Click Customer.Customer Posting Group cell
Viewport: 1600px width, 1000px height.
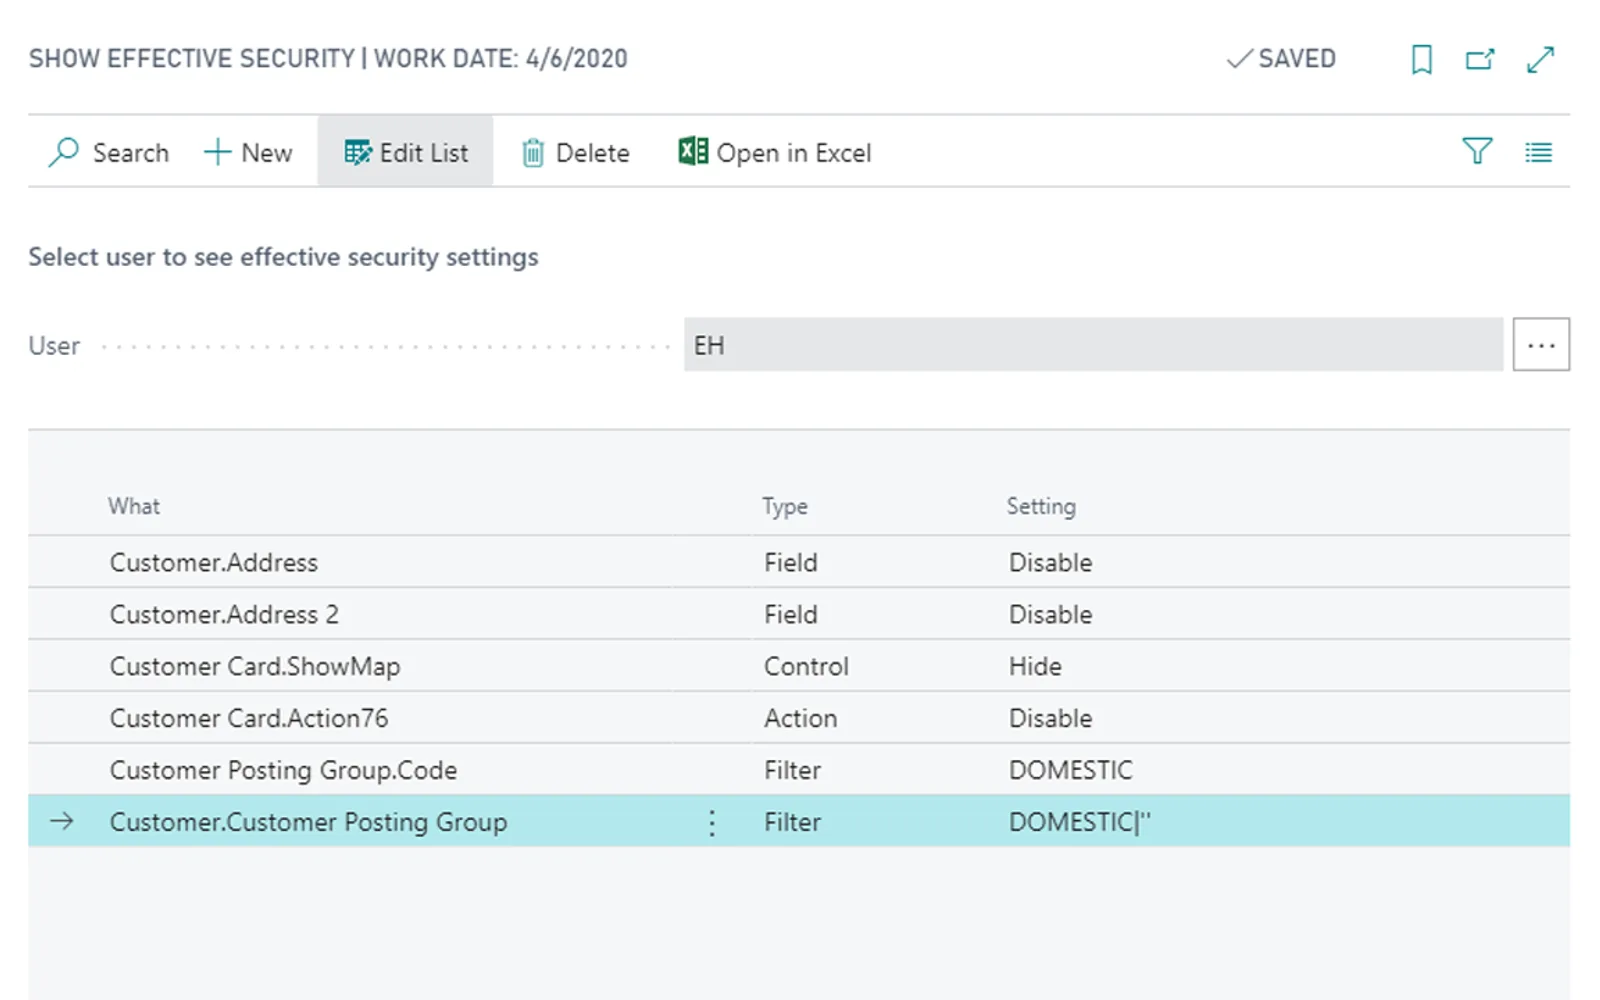[x=308, y=822]
